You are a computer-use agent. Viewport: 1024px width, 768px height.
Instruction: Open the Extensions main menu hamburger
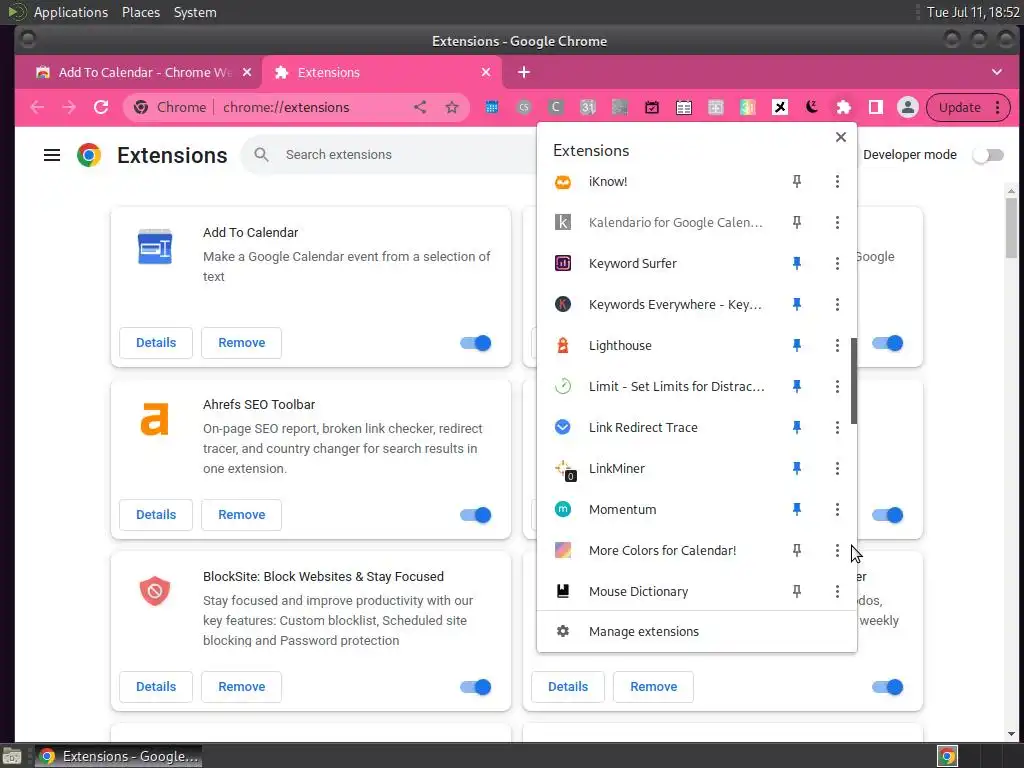[52, 155]
